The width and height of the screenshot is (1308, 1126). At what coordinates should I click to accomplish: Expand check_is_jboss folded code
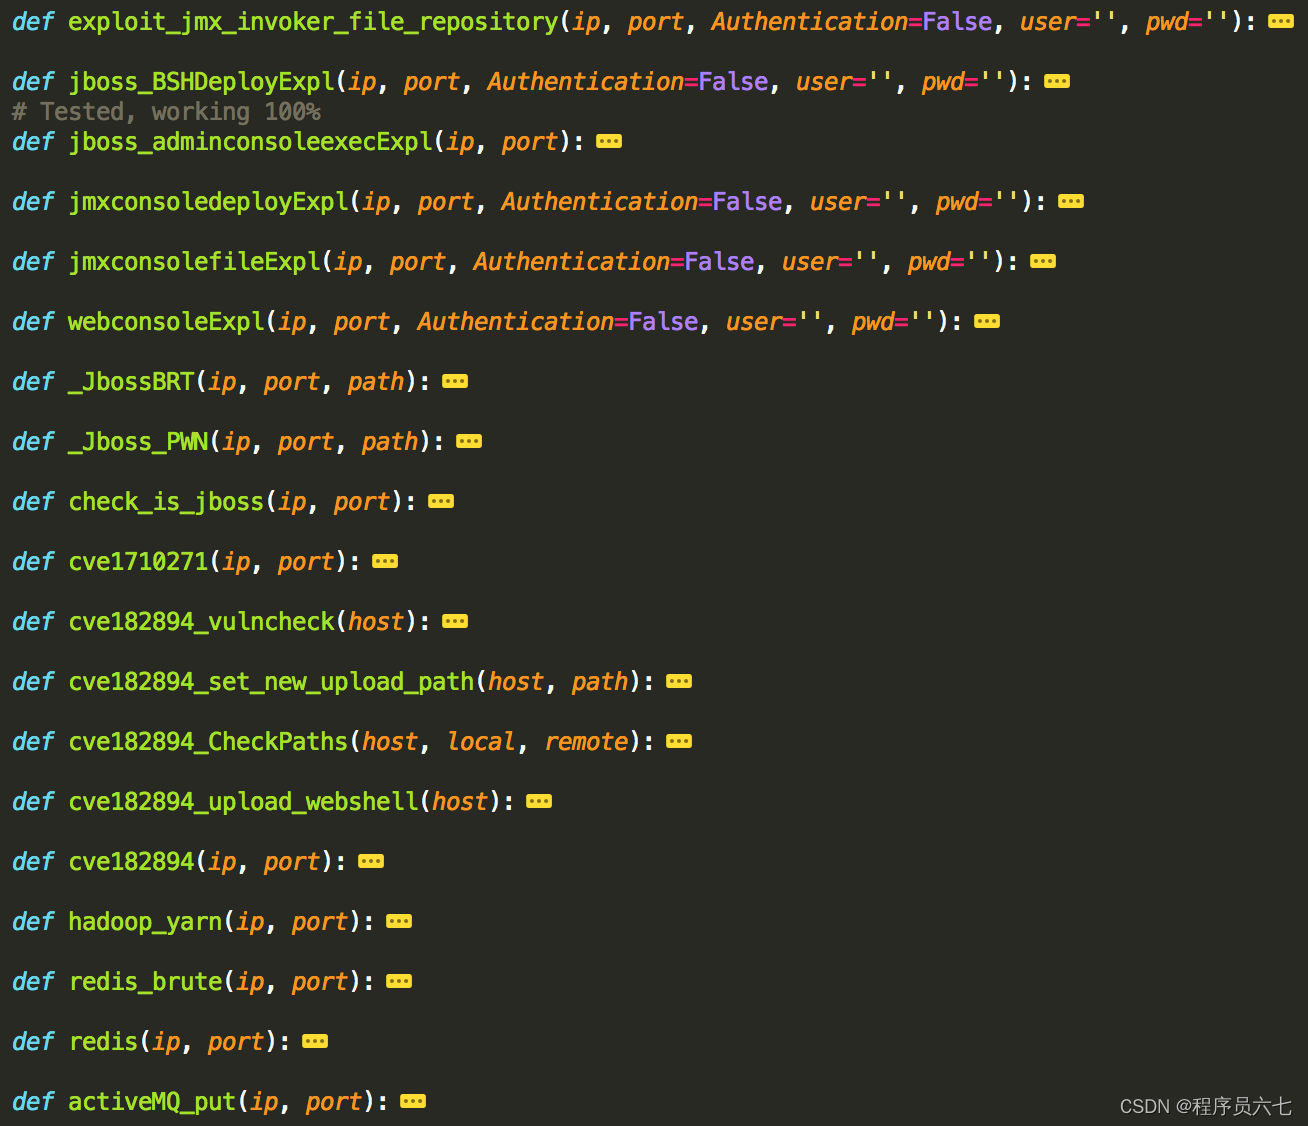click(x=441, y=501)
